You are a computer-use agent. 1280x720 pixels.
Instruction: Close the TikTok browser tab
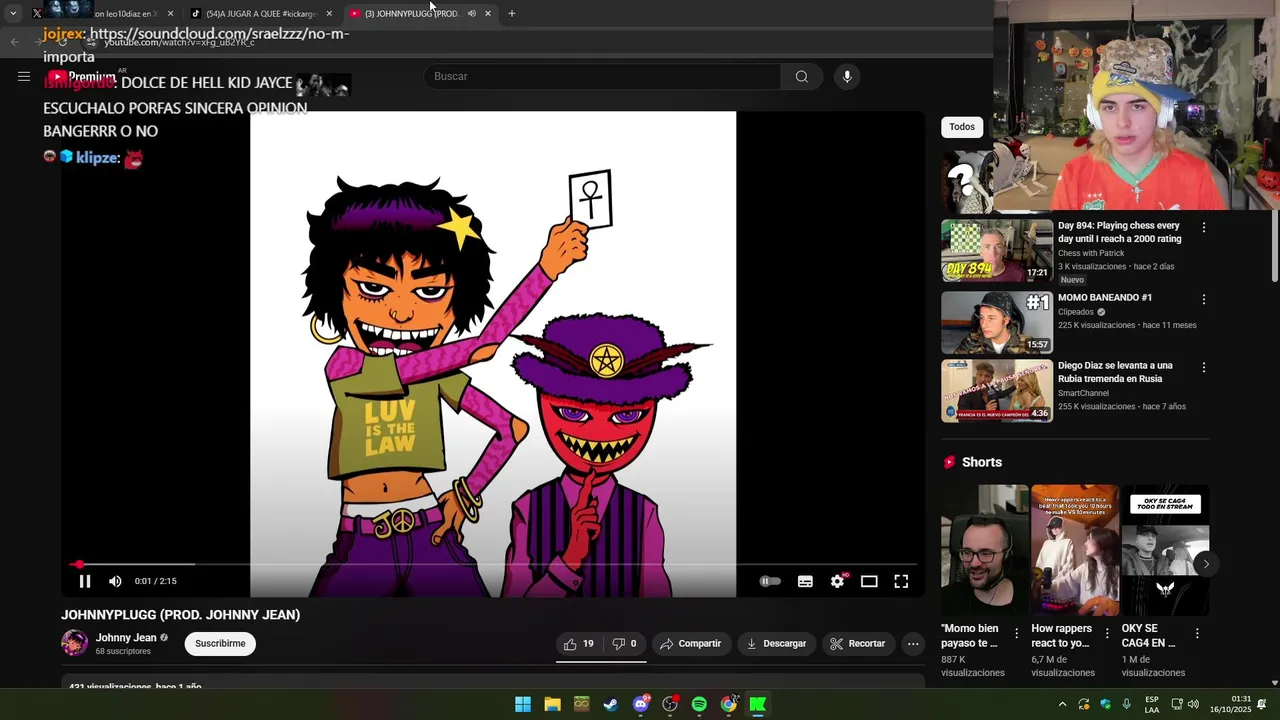pos(329,13)
